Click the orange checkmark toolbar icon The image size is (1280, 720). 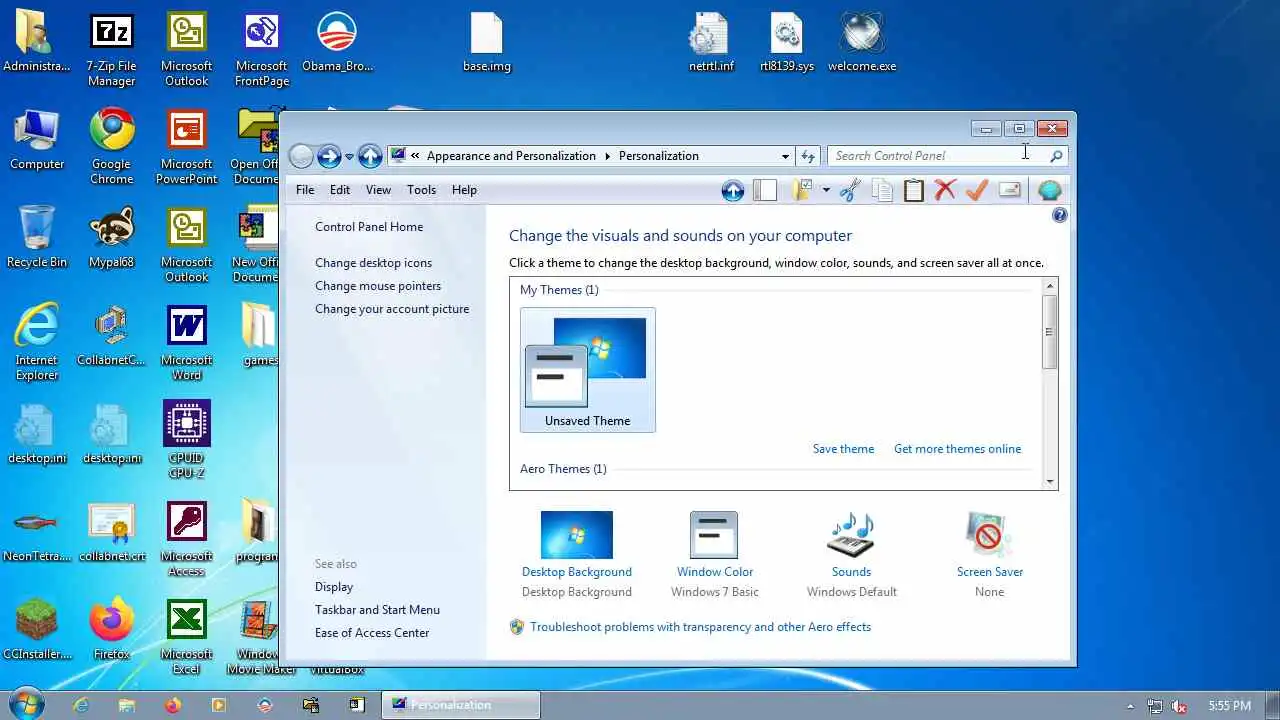(x=977, y=190)
